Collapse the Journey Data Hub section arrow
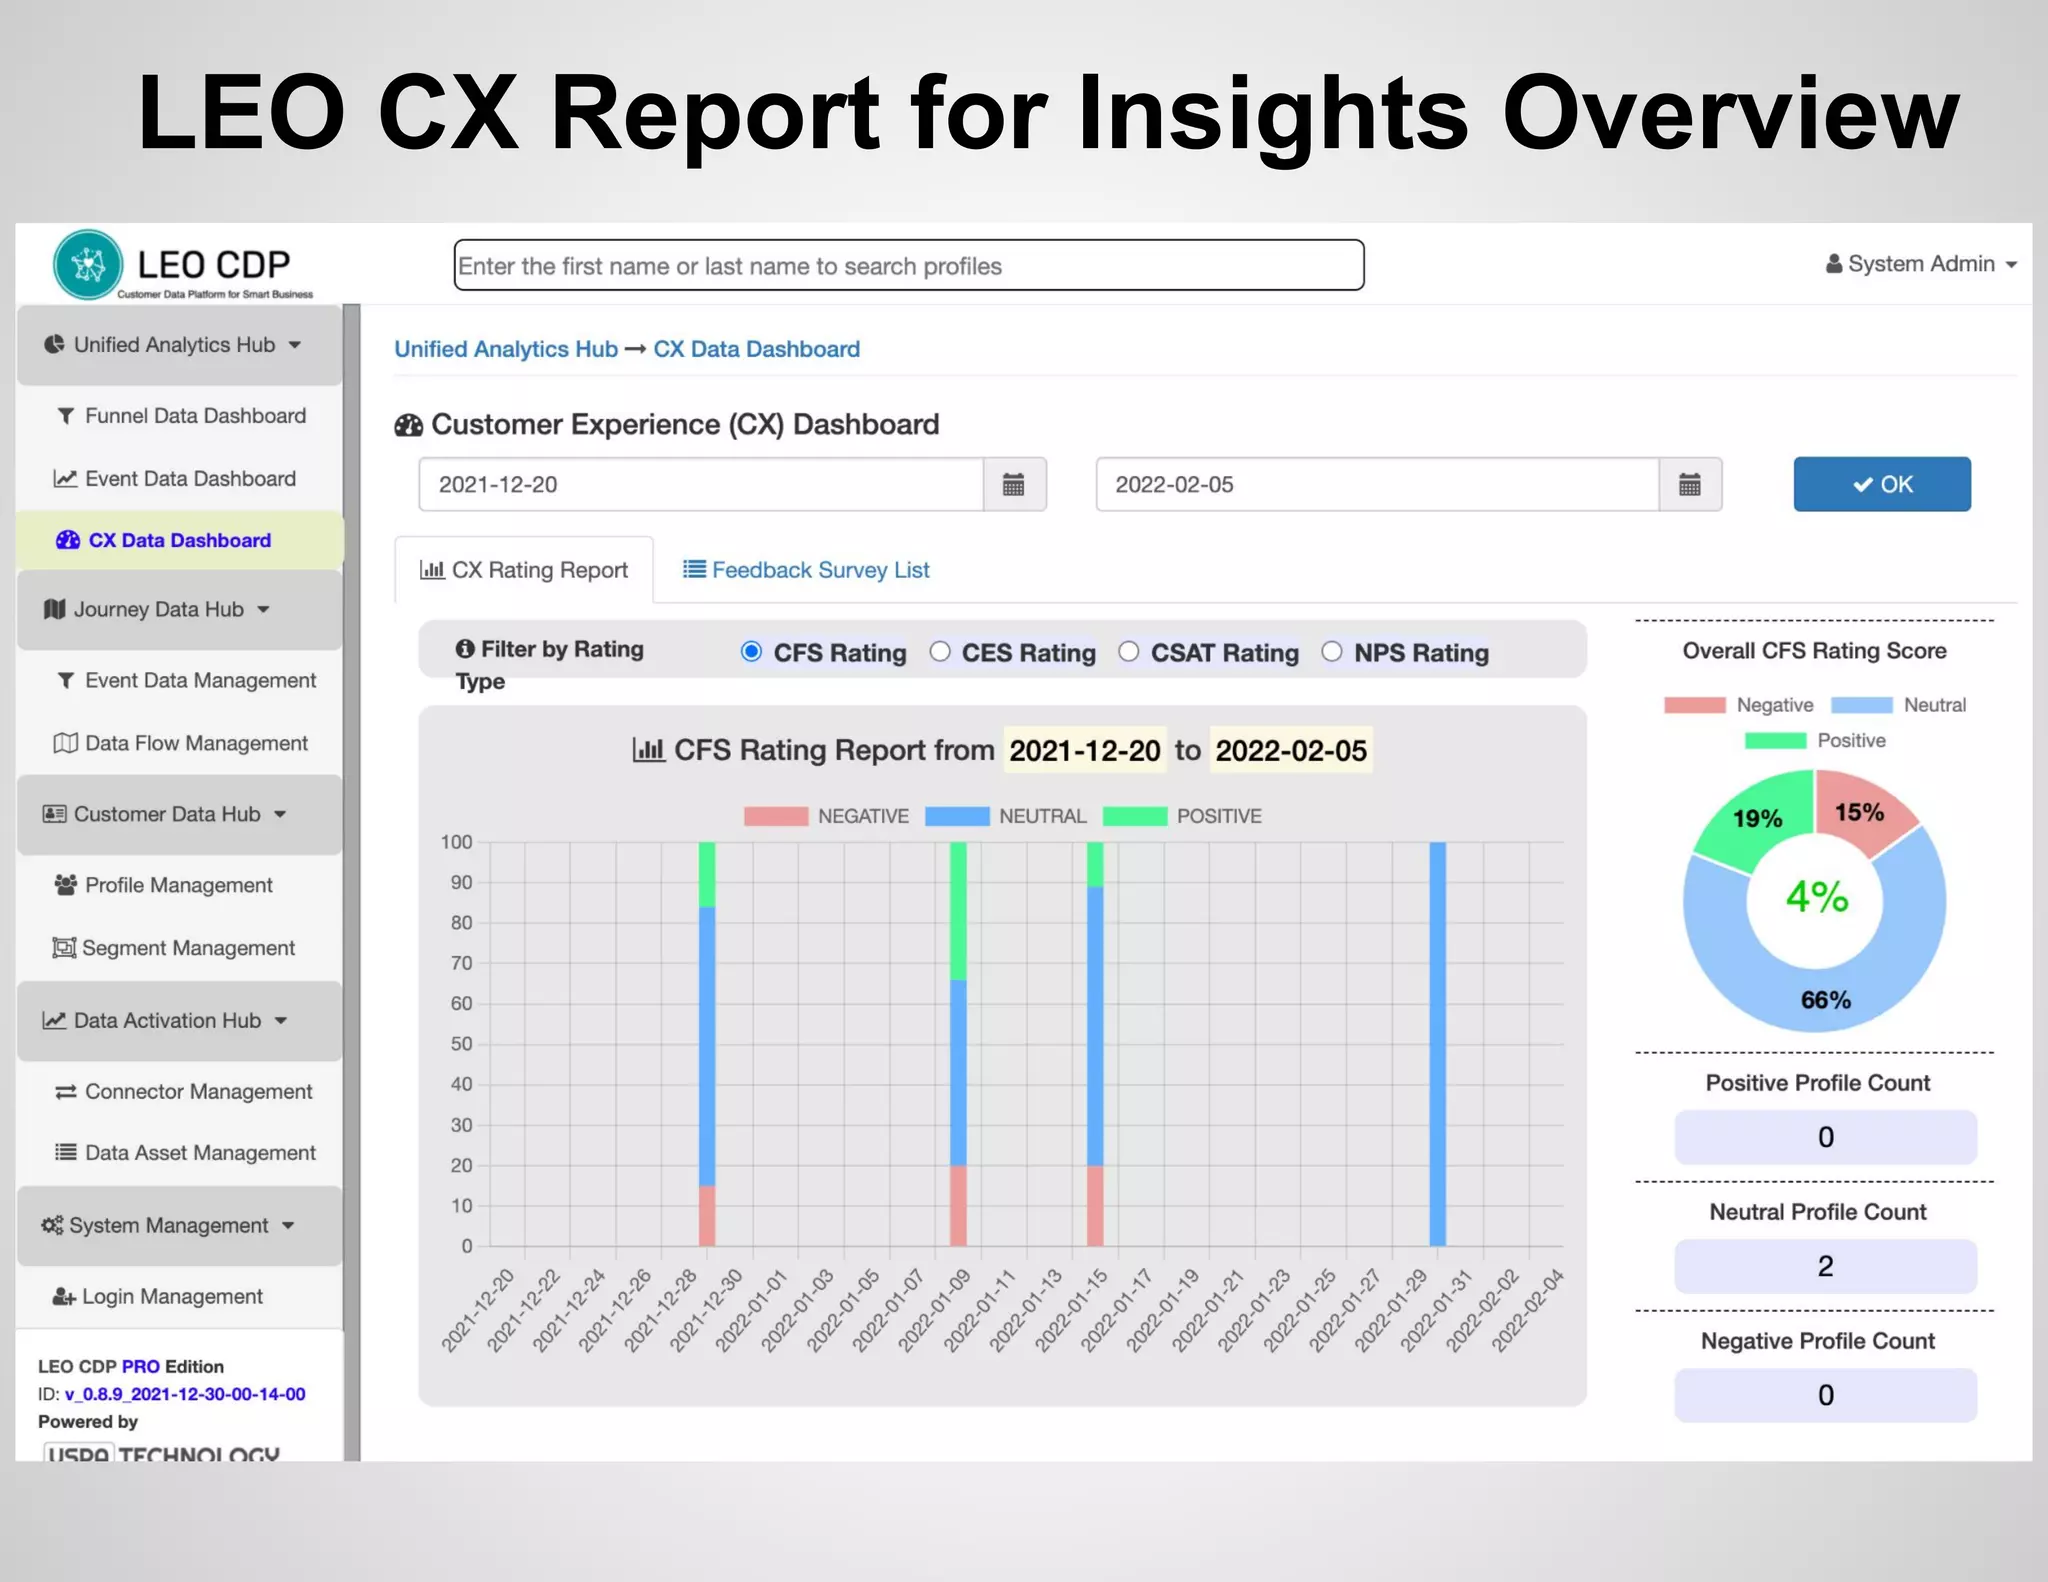The width and height of the screenshot is (2048, 1582). pyautogui.click(x=264, y=610)
